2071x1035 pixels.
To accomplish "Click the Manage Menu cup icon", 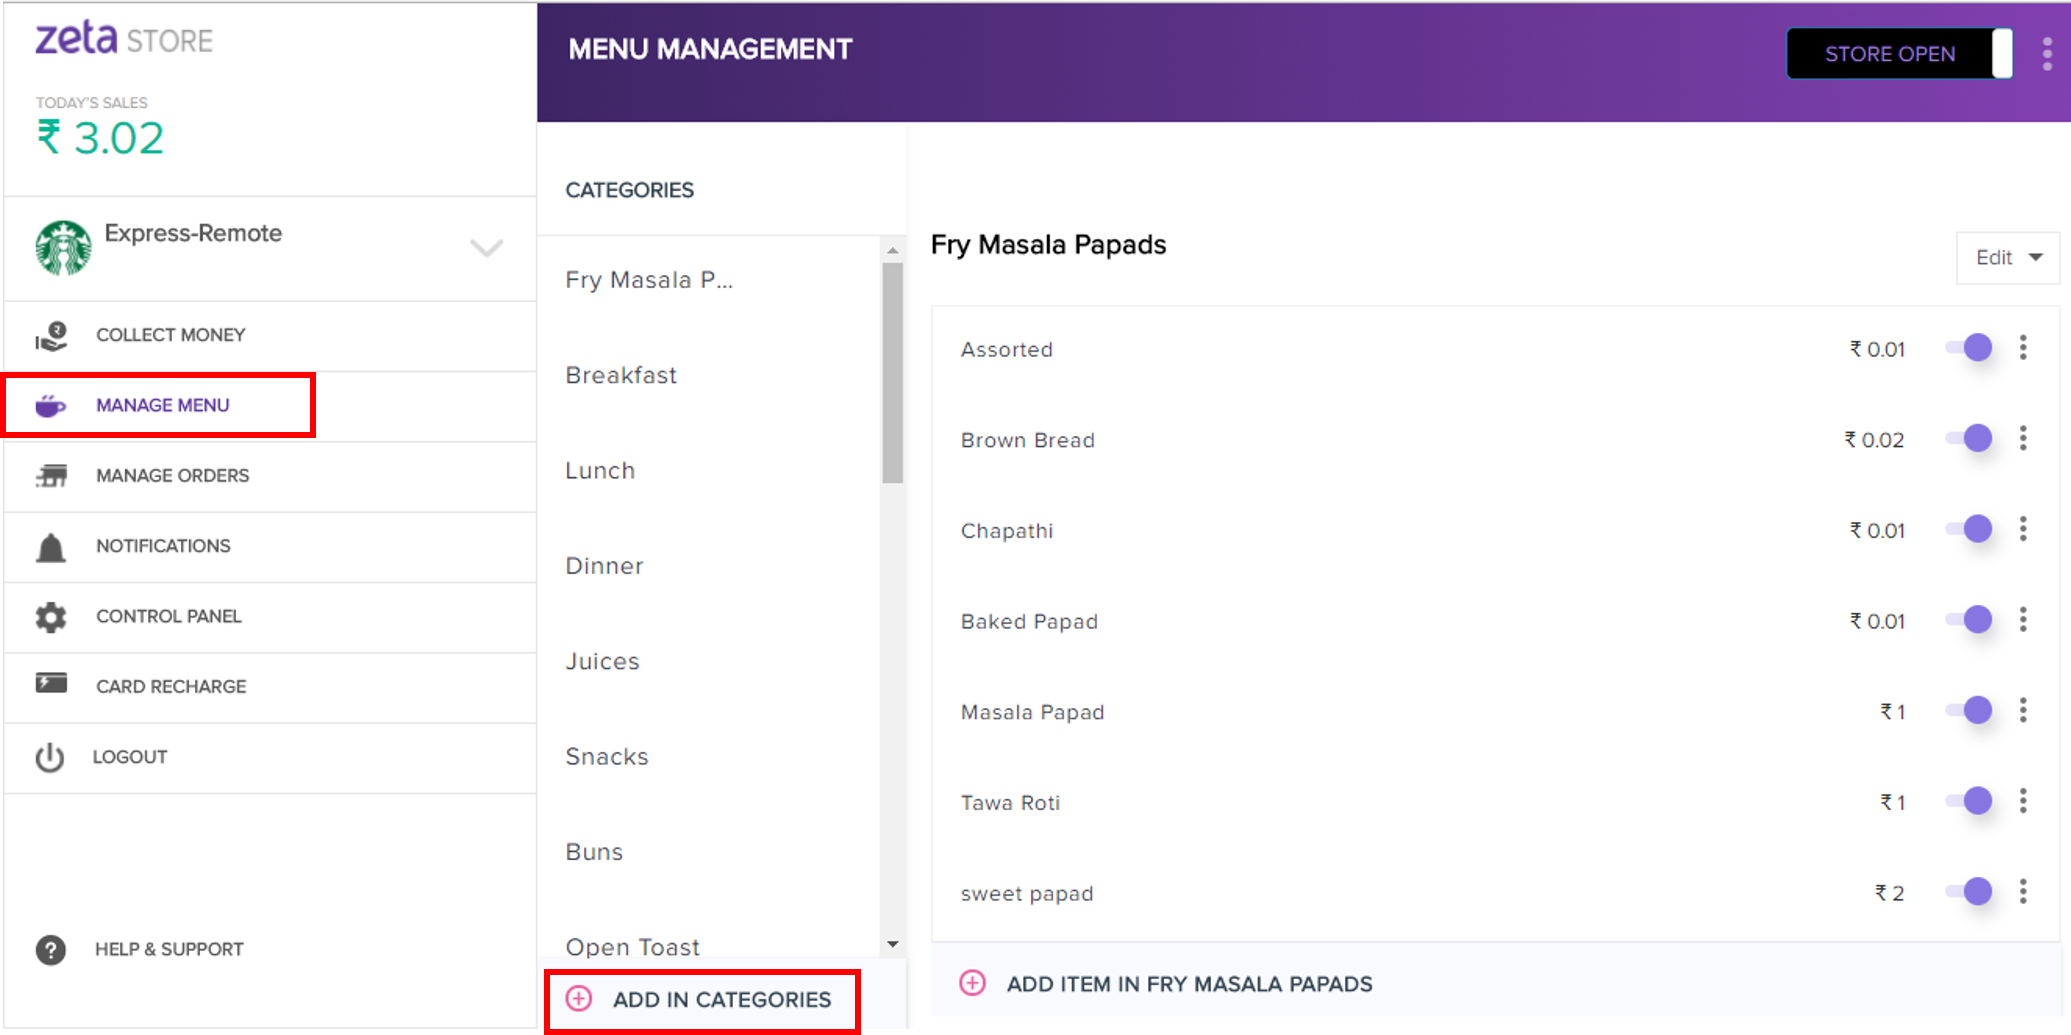I will [x=51, y=405].
